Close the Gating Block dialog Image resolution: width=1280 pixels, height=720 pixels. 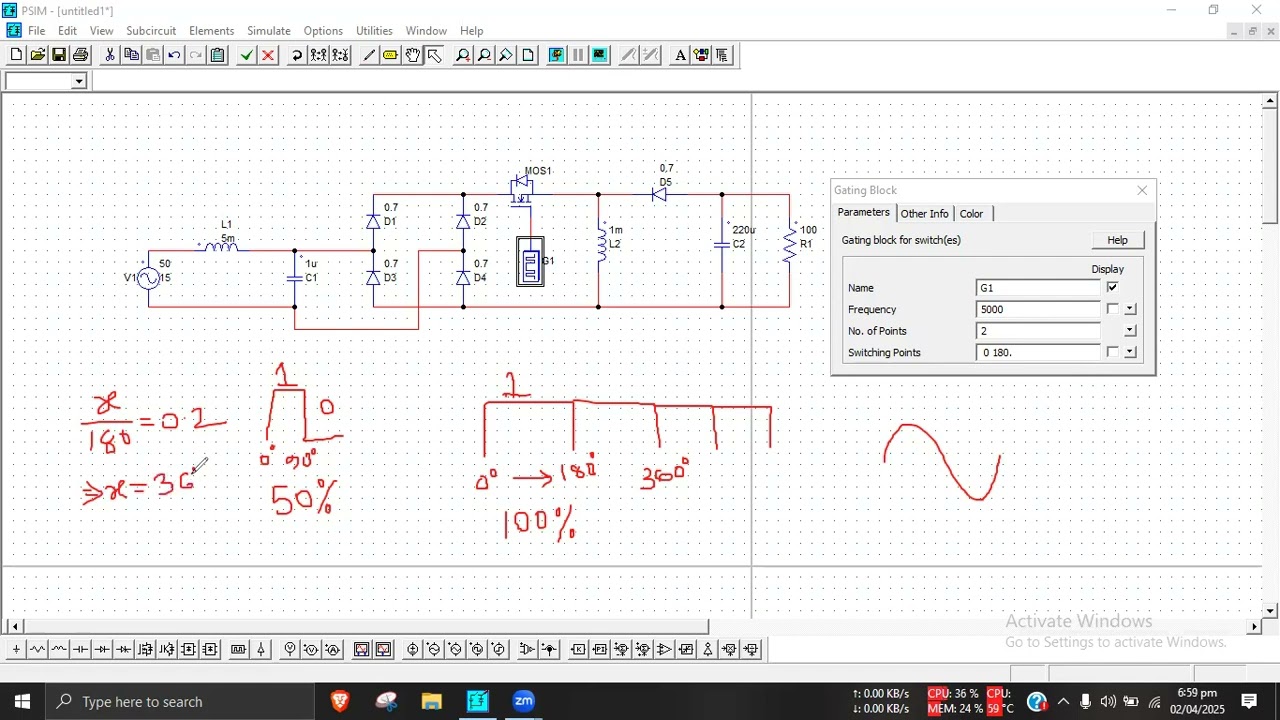tap(1142, 190)
